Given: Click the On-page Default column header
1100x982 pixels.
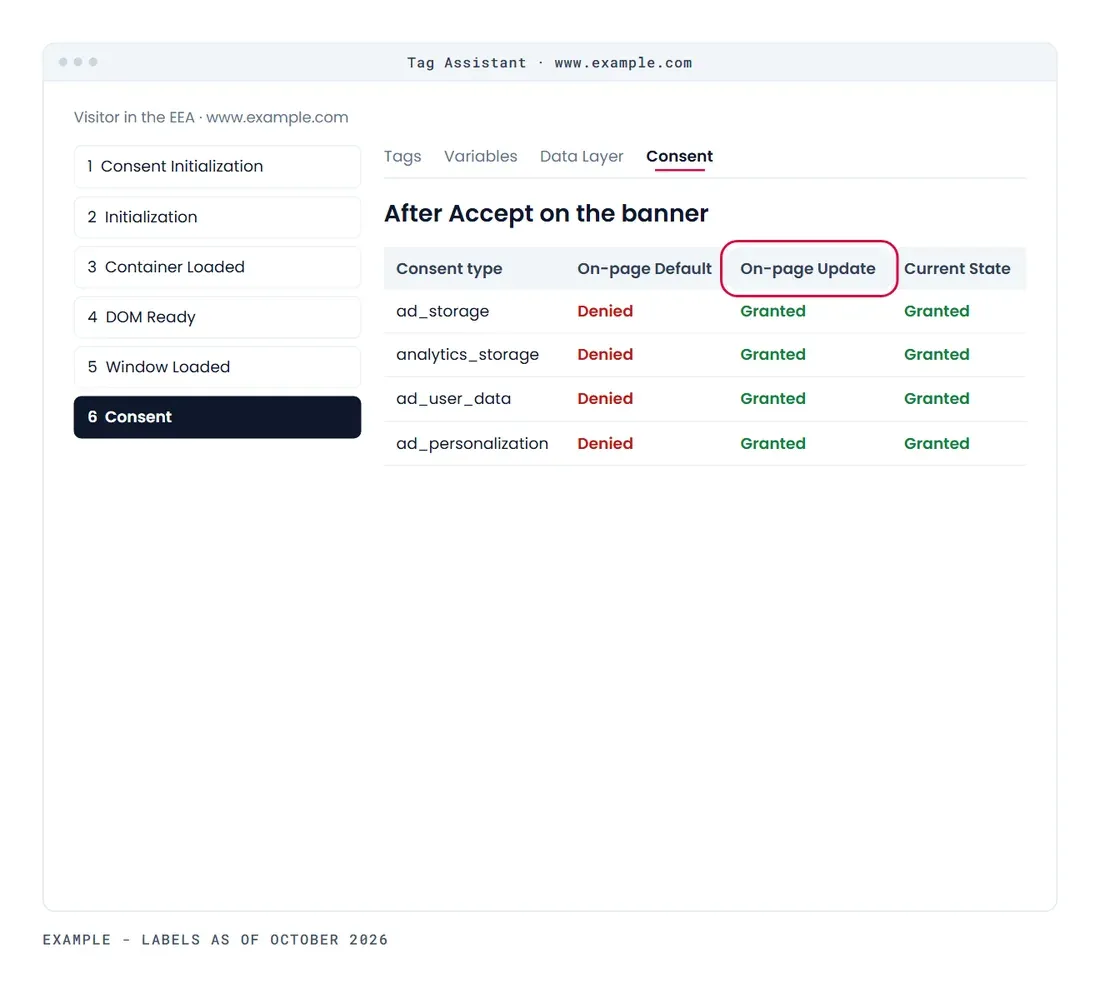Looking at the screenshot, I should click(644, 269).
